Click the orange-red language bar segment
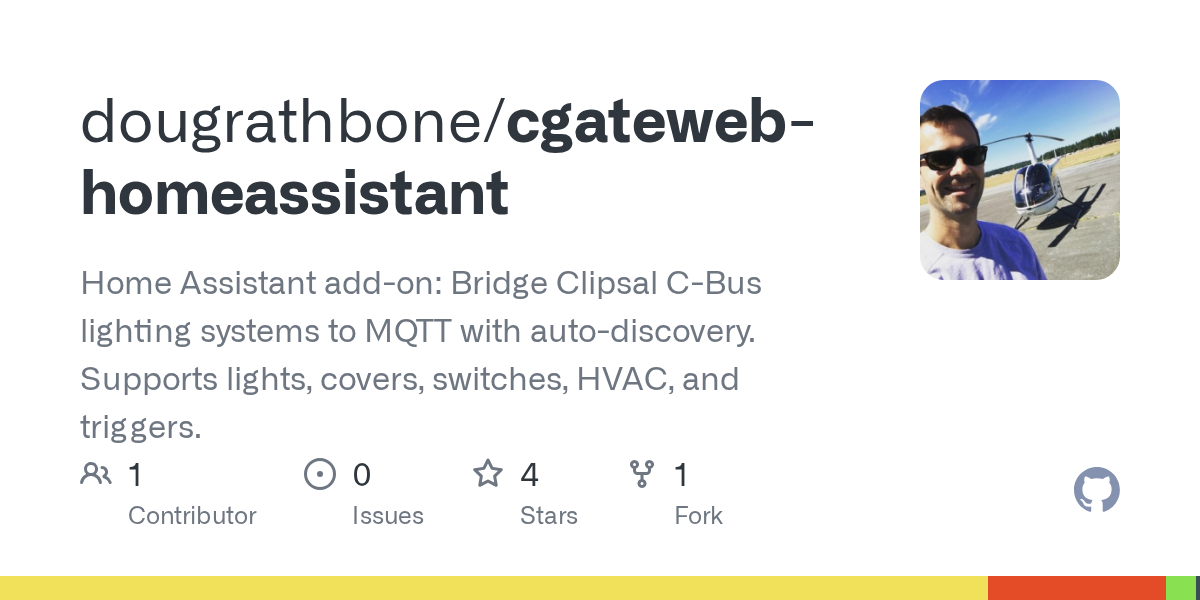The height and width of the screenshot is (600, 1200). click(x=1077, y=588)
